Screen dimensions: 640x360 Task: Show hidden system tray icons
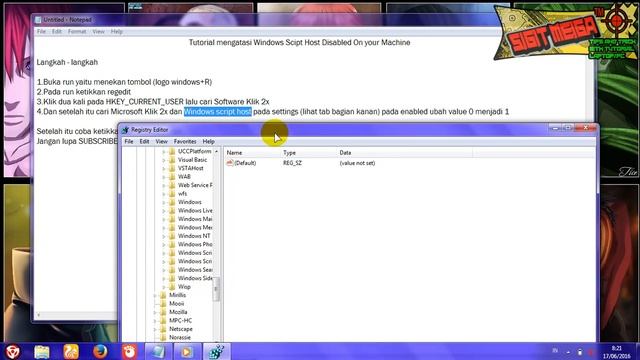coord(568,352)
